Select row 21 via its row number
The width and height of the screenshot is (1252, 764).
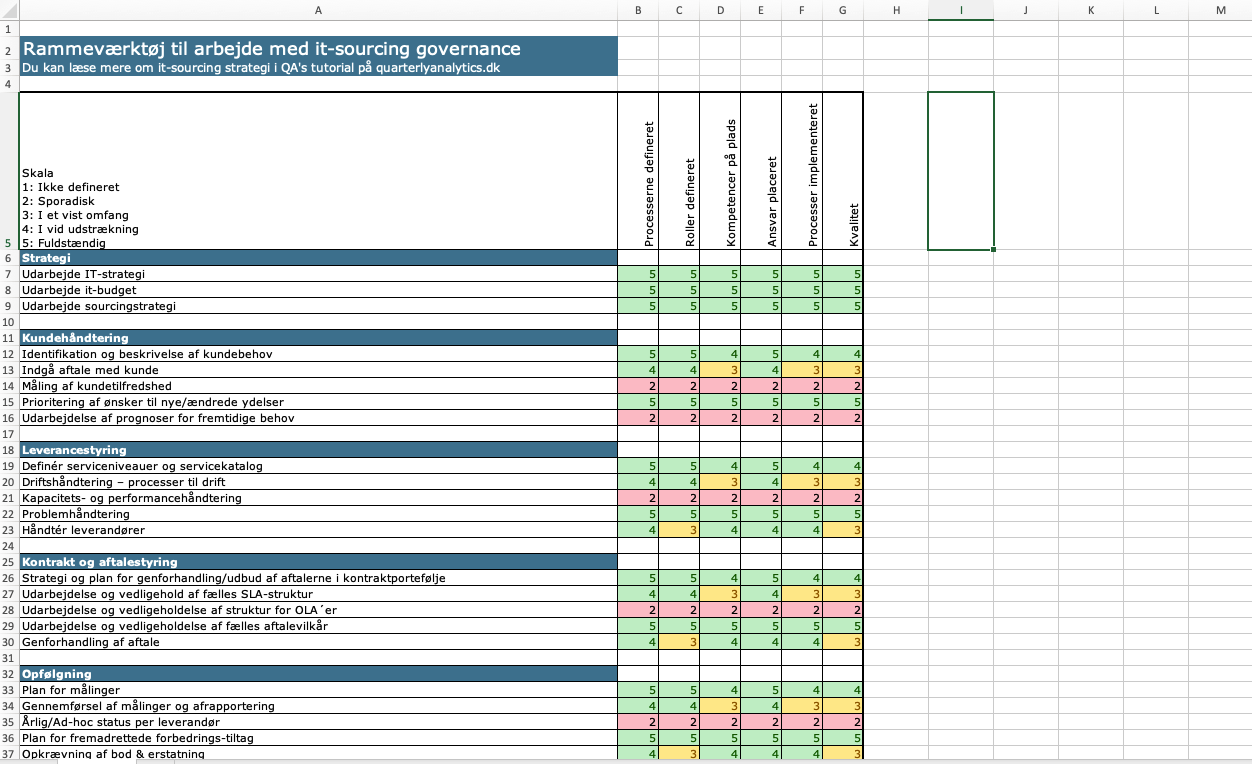pos(9,498)
